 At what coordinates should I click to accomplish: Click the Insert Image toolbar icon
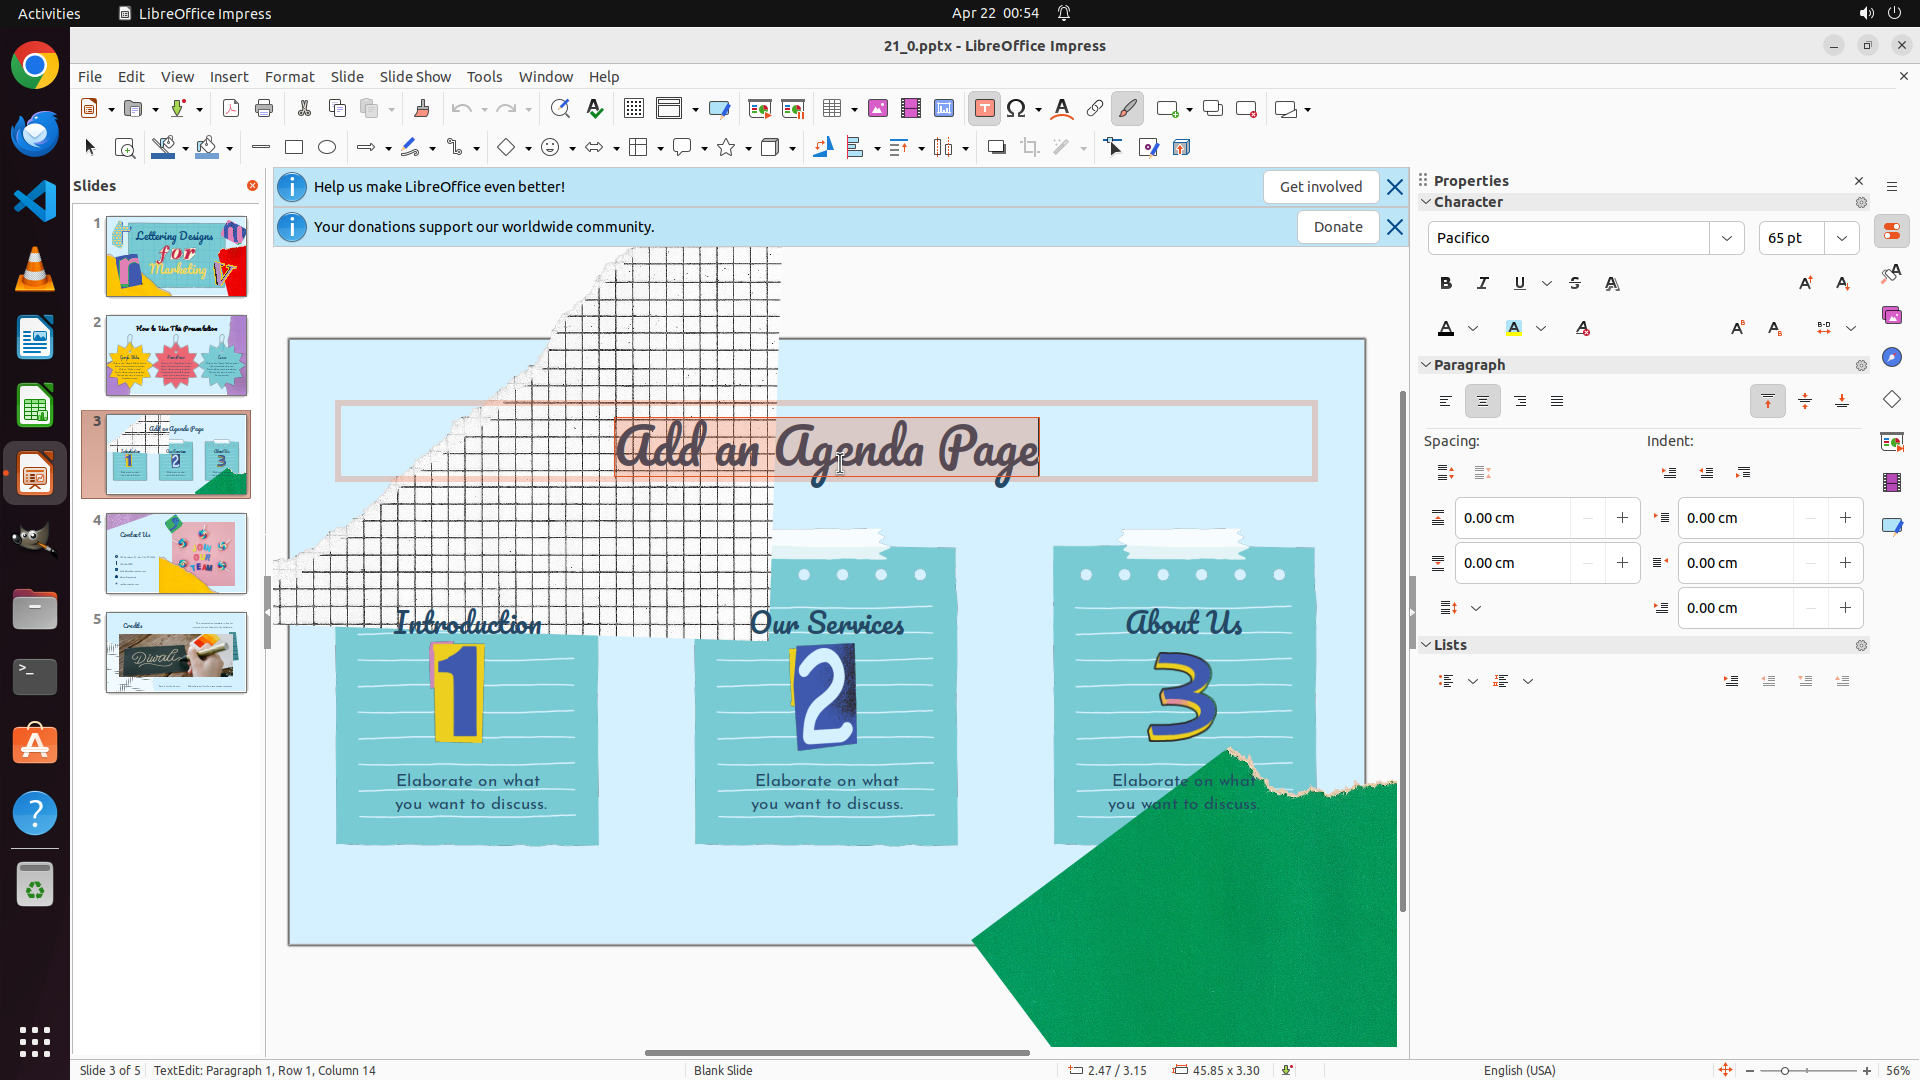tap(878, 109)
